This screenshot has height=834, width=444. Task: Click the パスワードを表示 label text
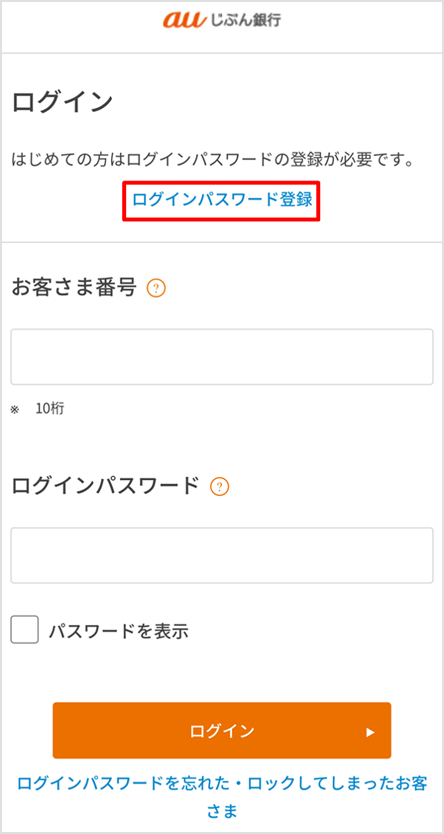119,631
